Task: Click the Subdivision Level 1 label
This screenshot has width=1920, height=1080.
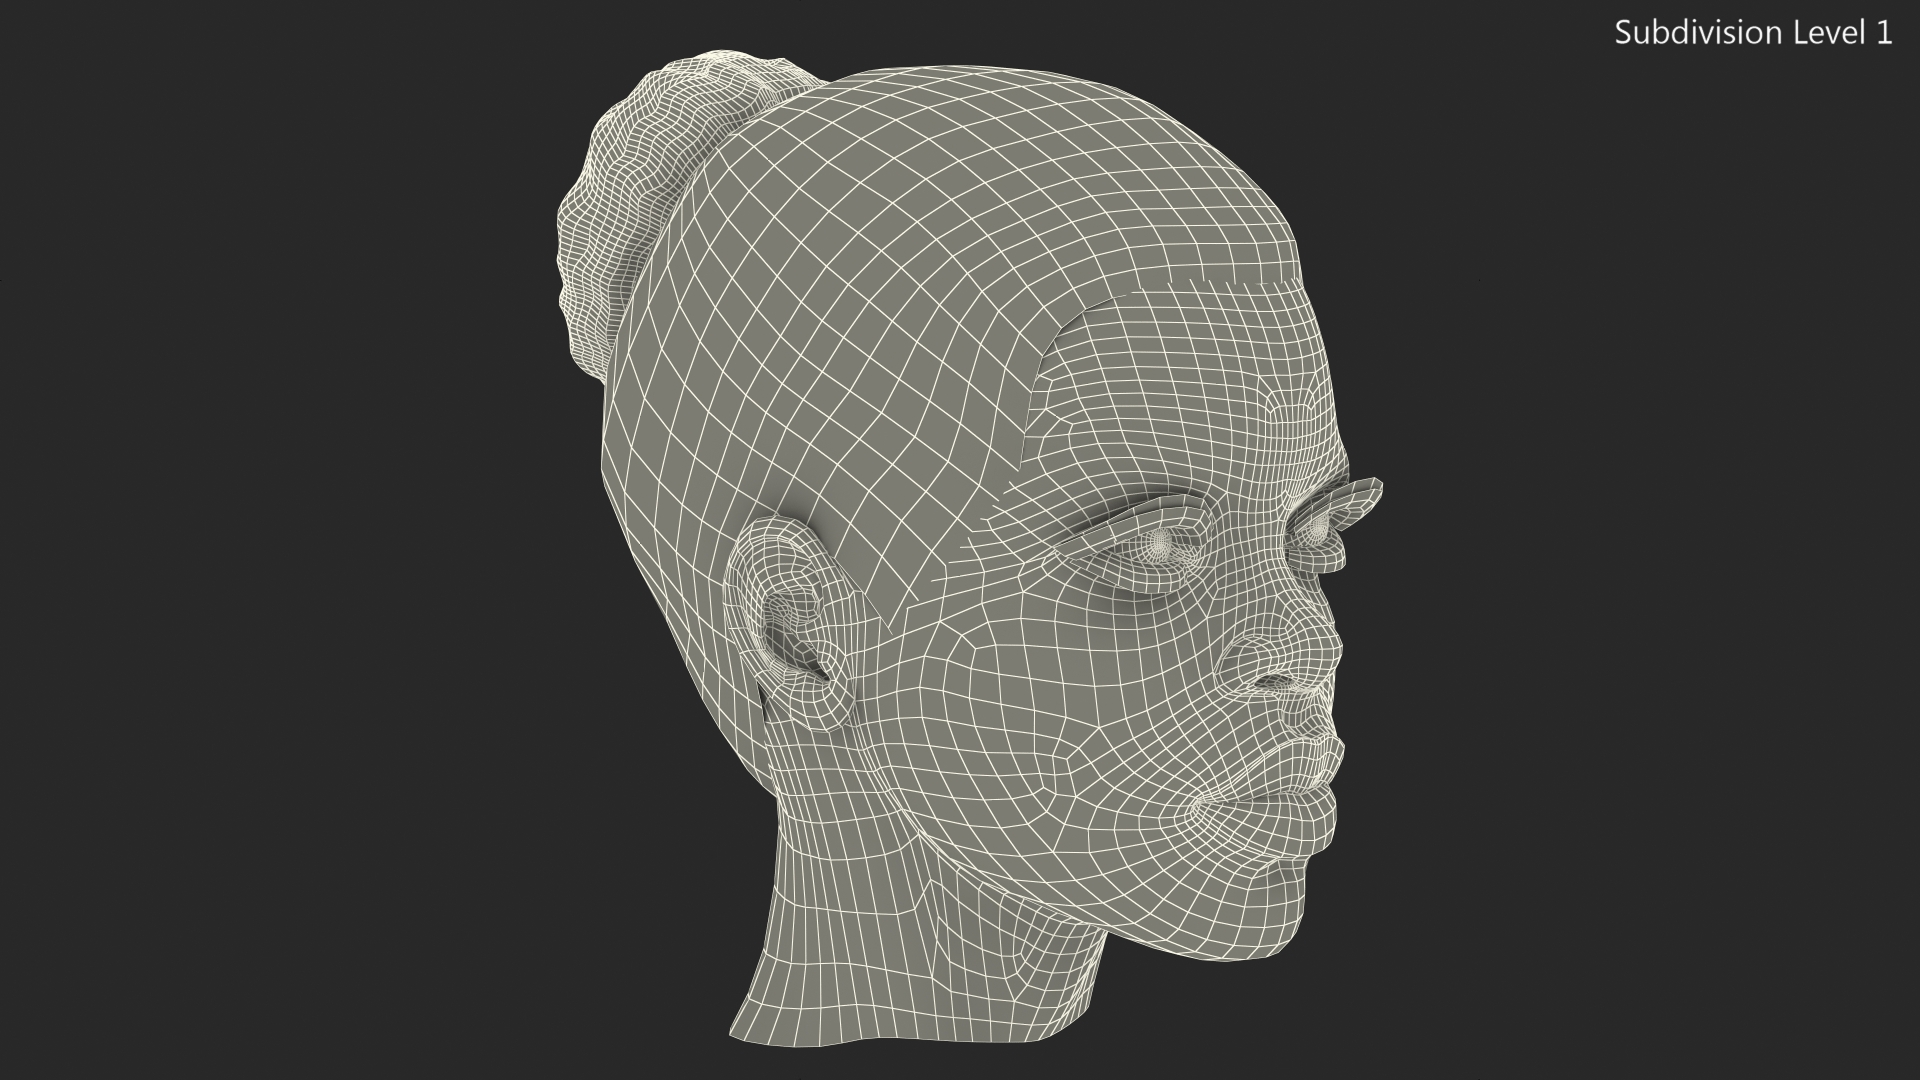Action: [1753, 33]
